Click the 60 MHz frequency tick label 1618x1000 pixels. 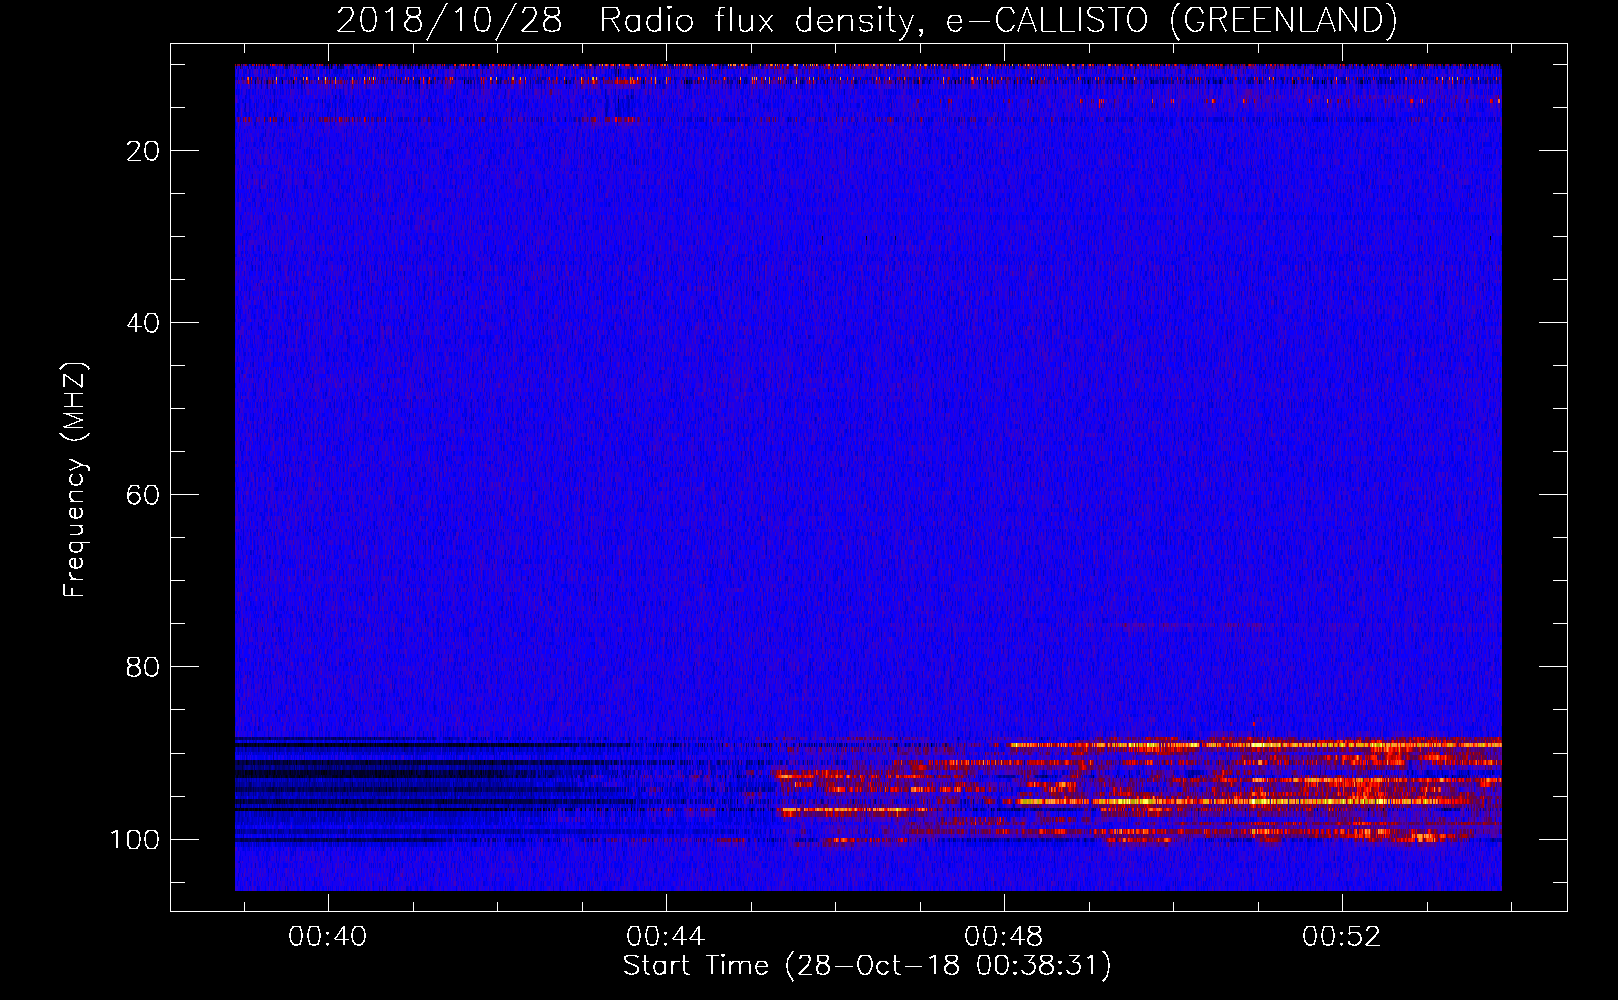[x=143, y=495]
